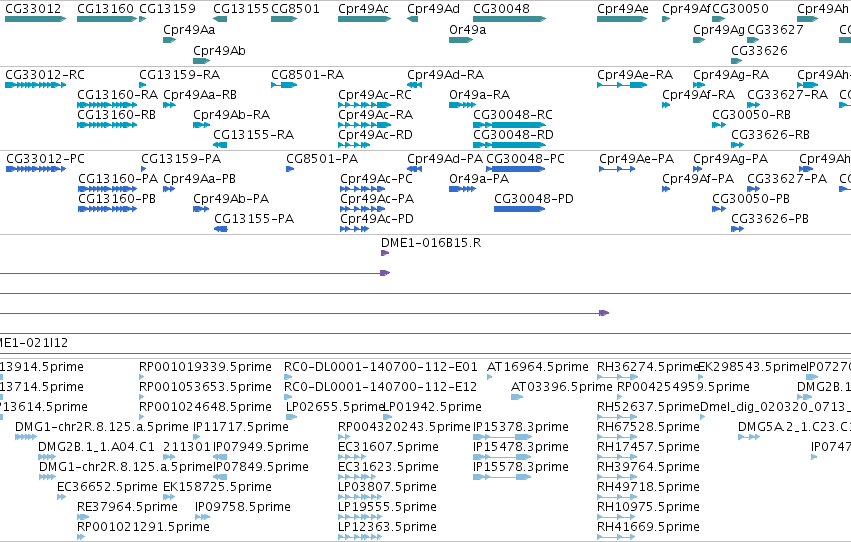The image size is (851, 542).
Task: Click CG30048-PC protein label
Action: pos(525,159)
